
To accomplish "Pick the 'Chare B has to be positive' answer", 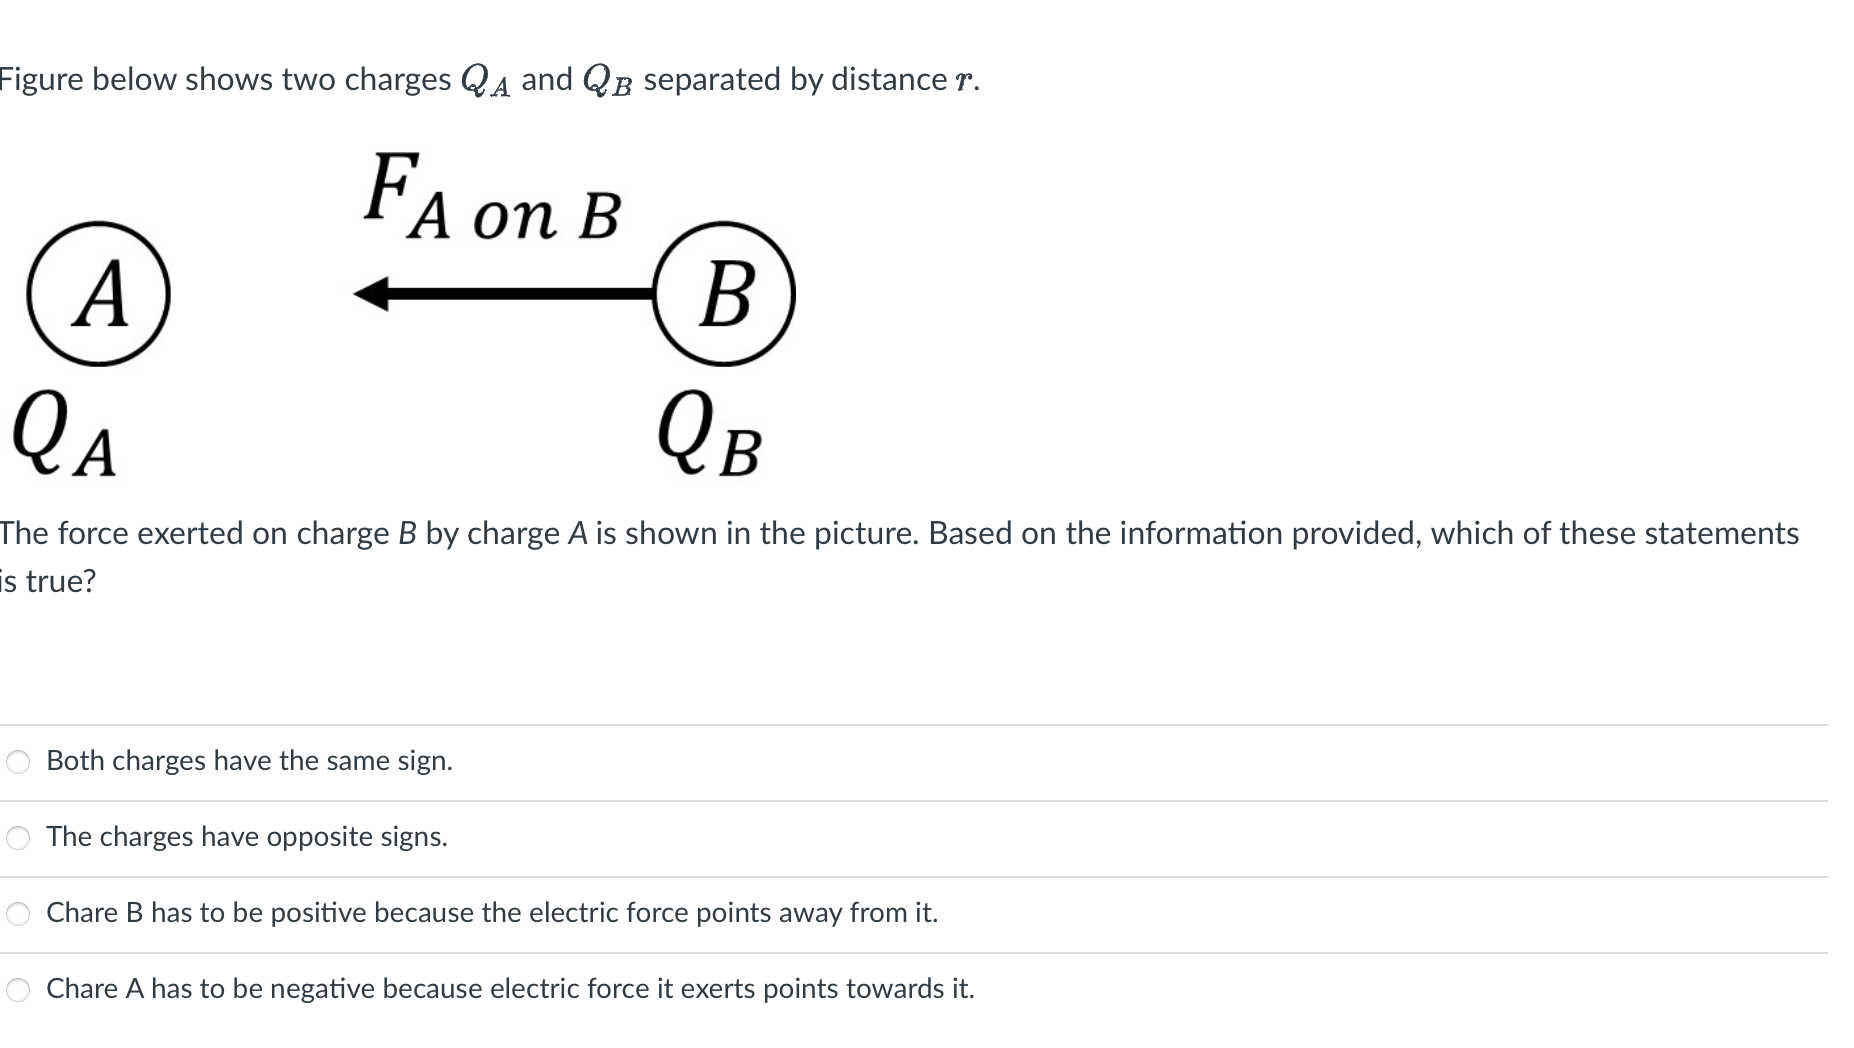I will coord(19,914).
